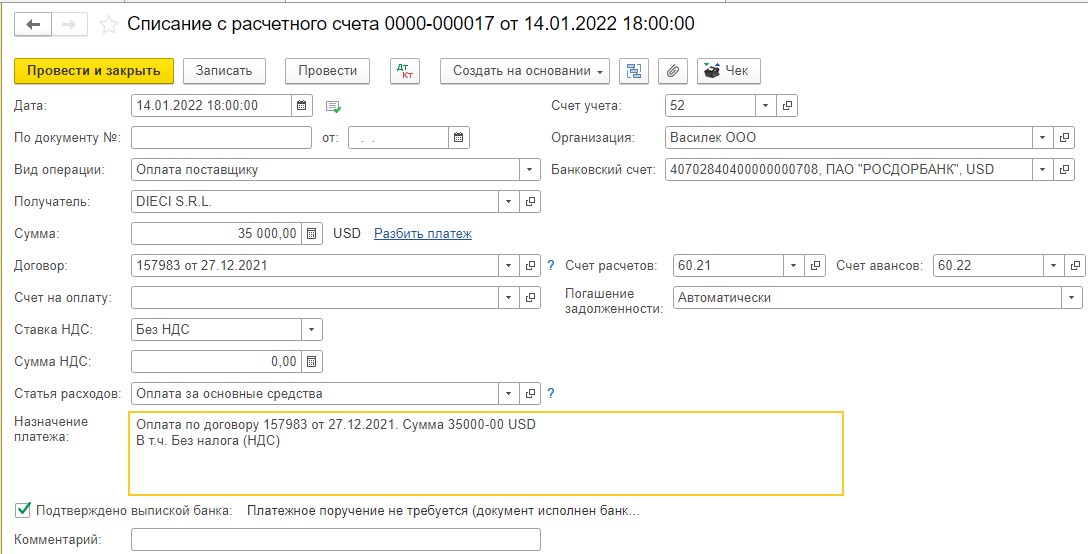Open the Ставка НДС dropdown
The height and width of the screenshot is (554, 1088).
(312, 330)
